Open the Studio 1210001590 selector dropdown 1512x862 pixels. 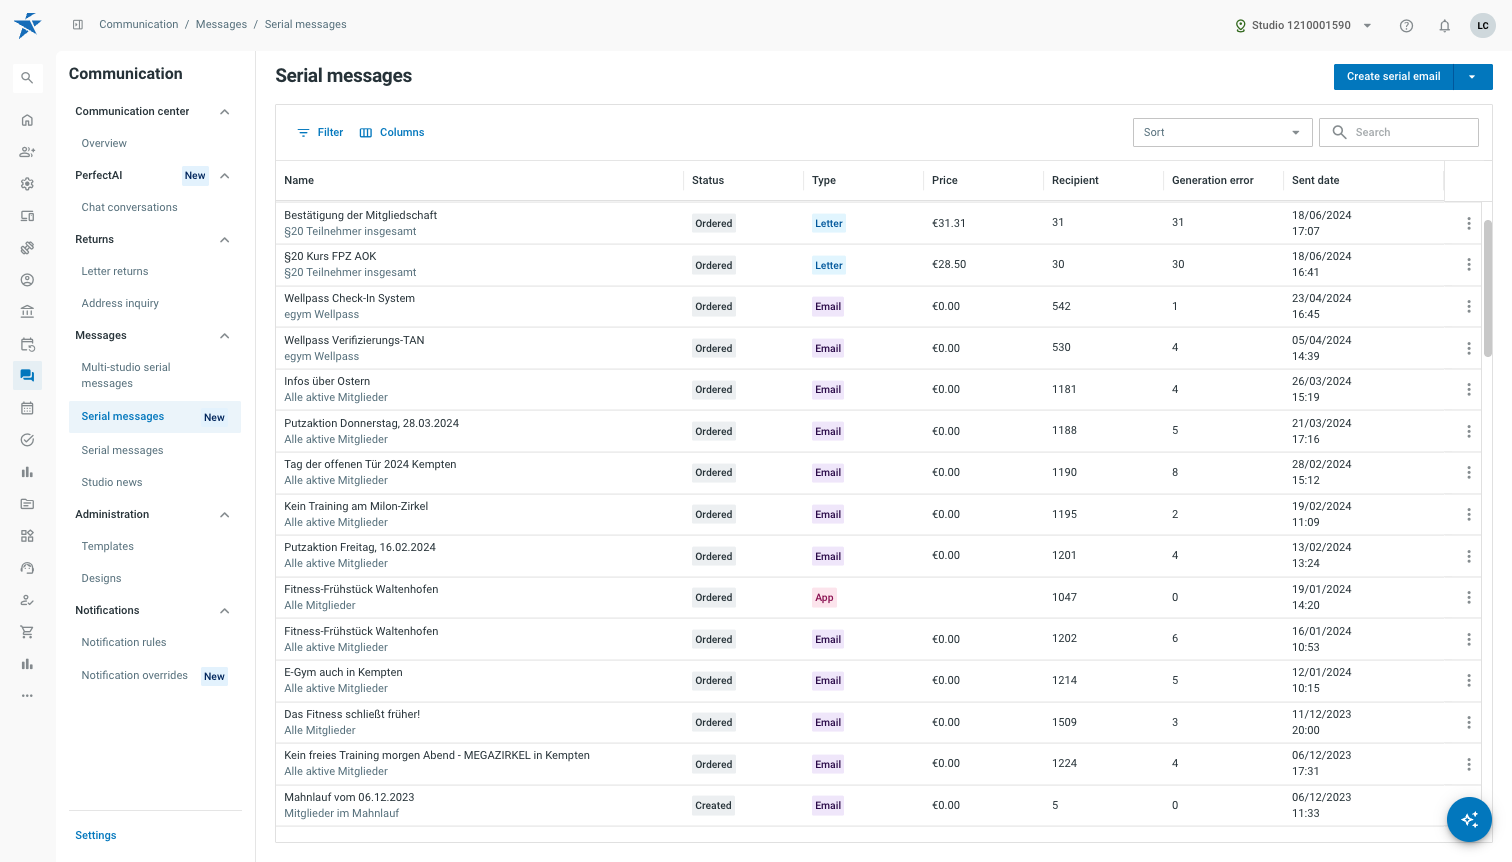click(x=1304, y=26)
